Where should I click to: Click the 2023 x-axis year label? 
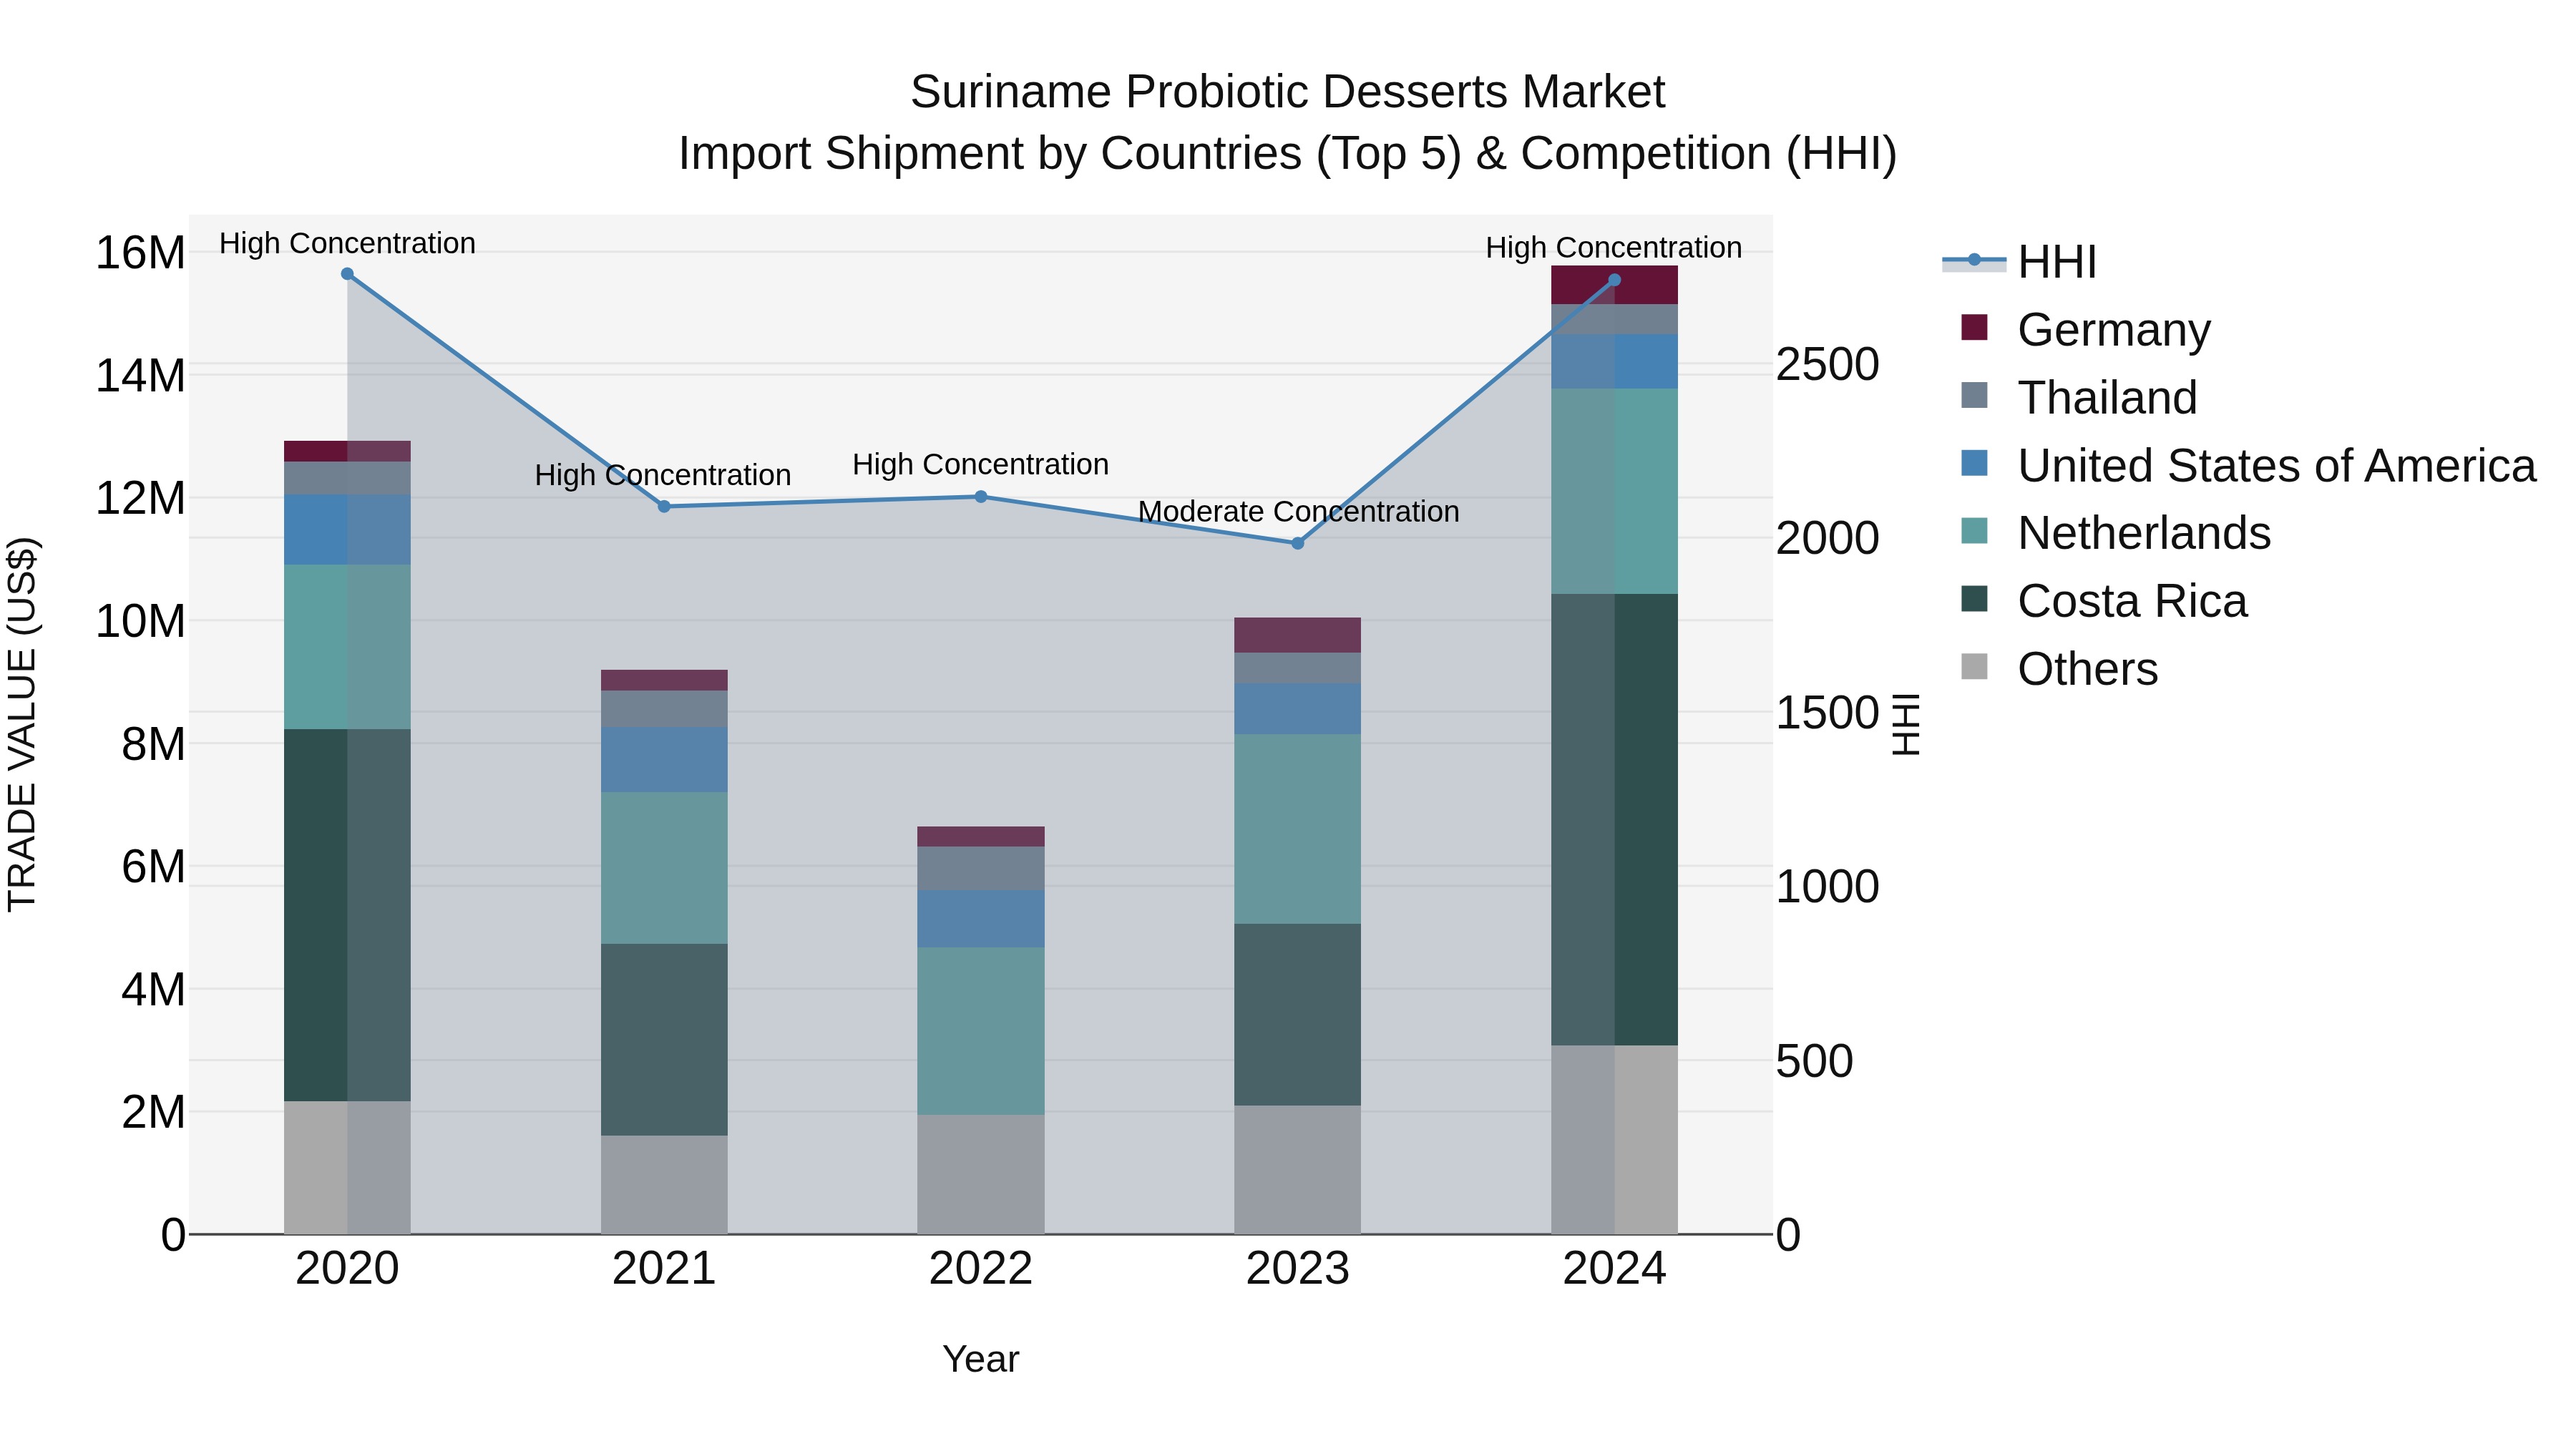pyautogui.click(x=1298, y=1269)
